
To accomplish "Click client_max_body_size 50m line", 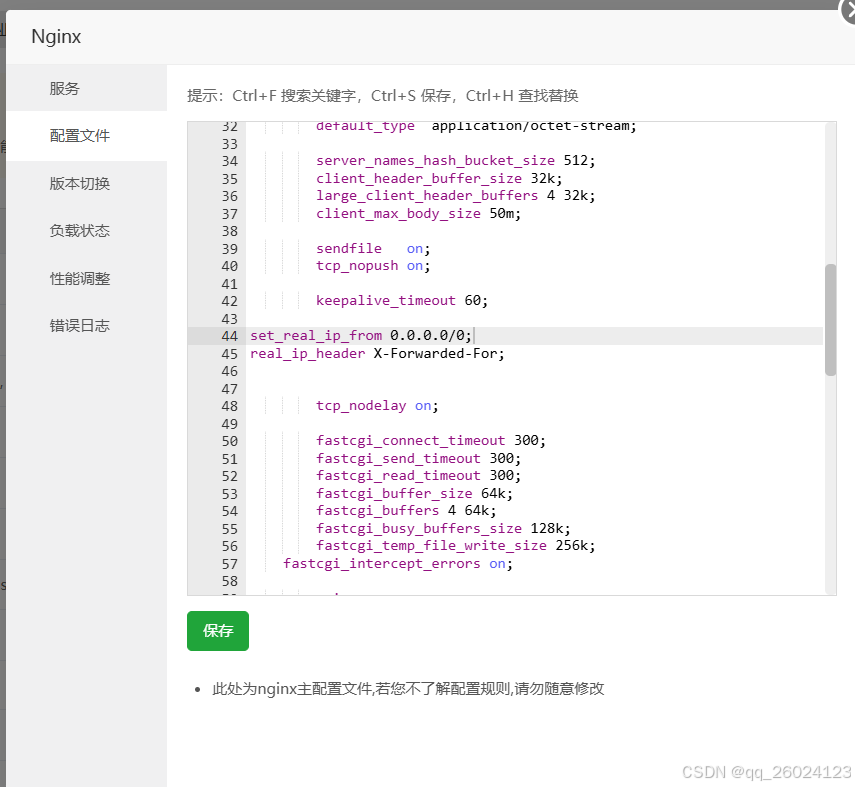I will coord(418,213).
